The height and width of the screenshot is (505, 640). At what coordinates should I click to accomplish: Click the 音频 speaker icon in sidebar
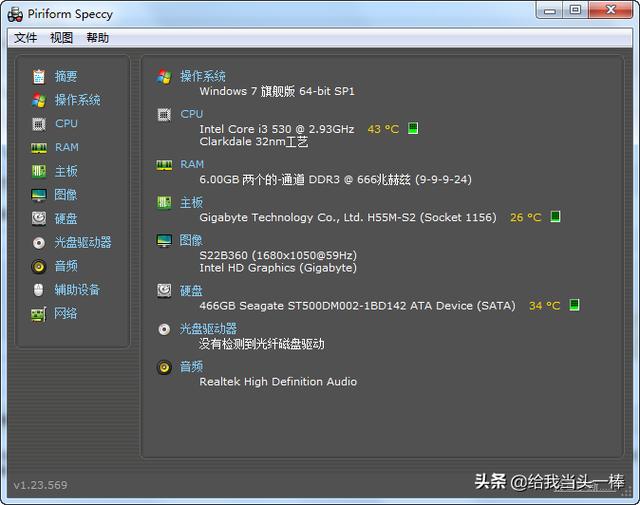tap(39, 266)
